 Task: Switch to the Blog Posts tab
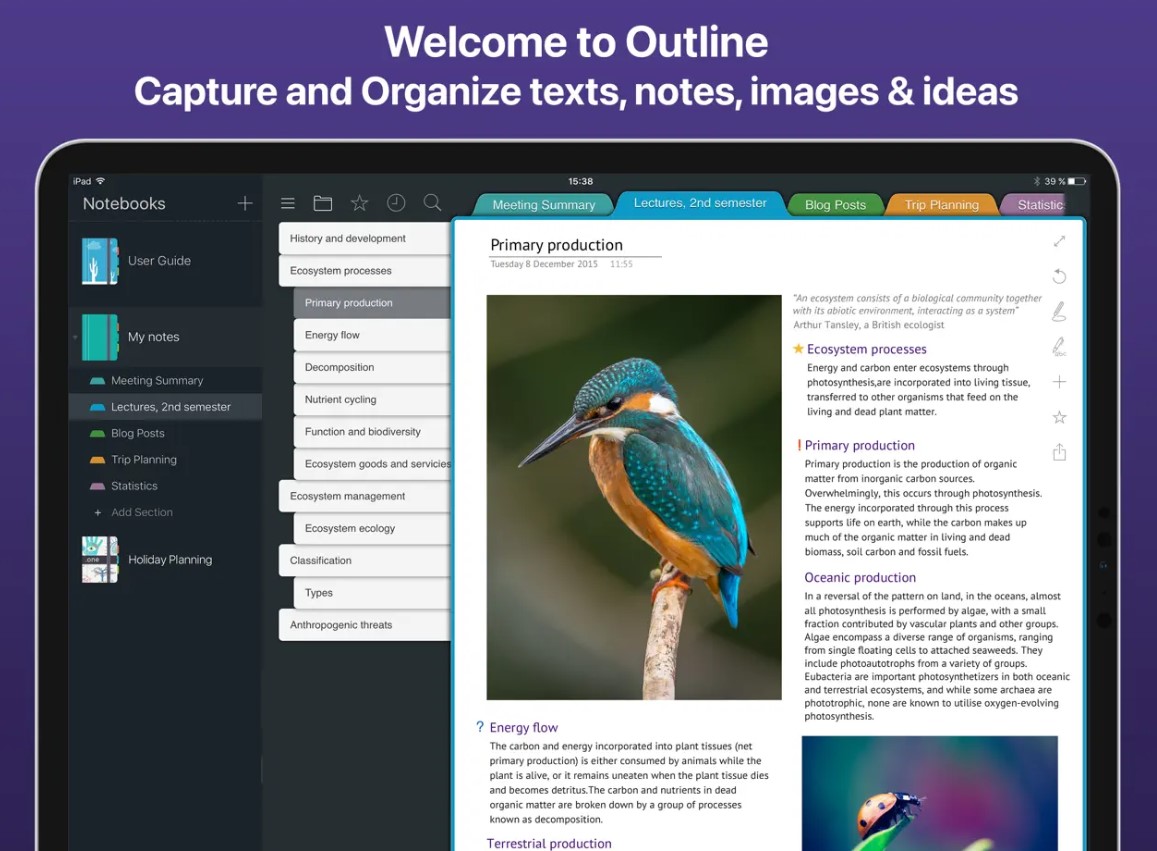click(835, 204)
